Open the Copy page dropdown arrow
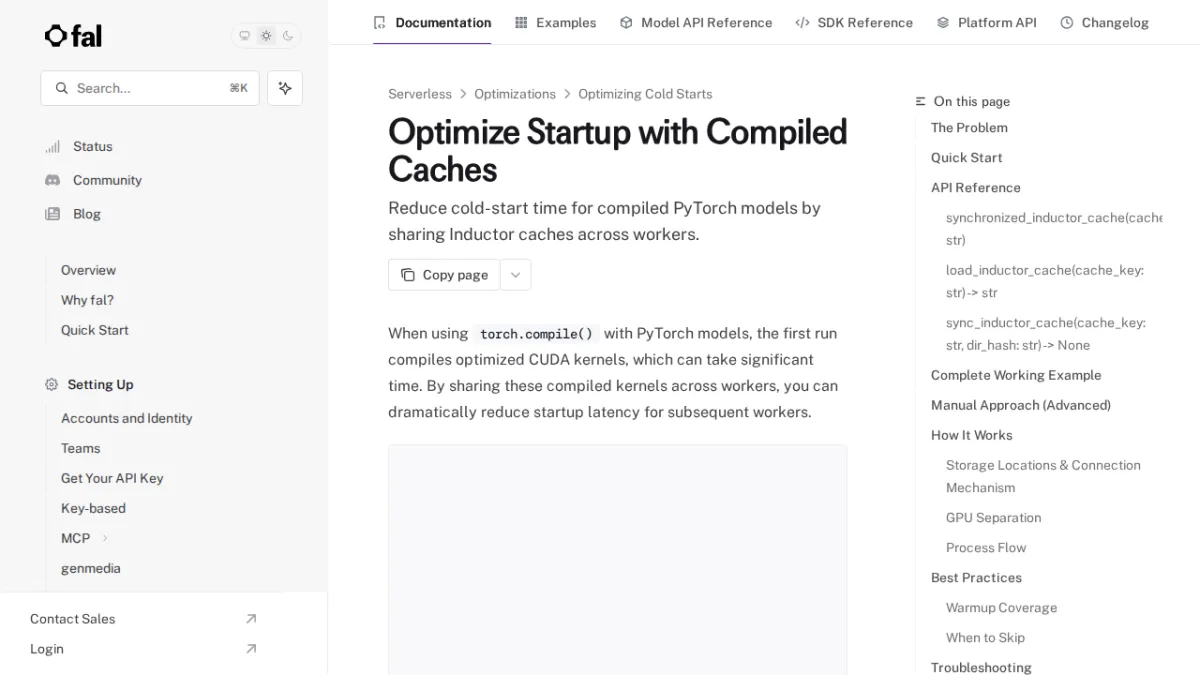This screenshot has height=675, width=1200. click(515, 275)
